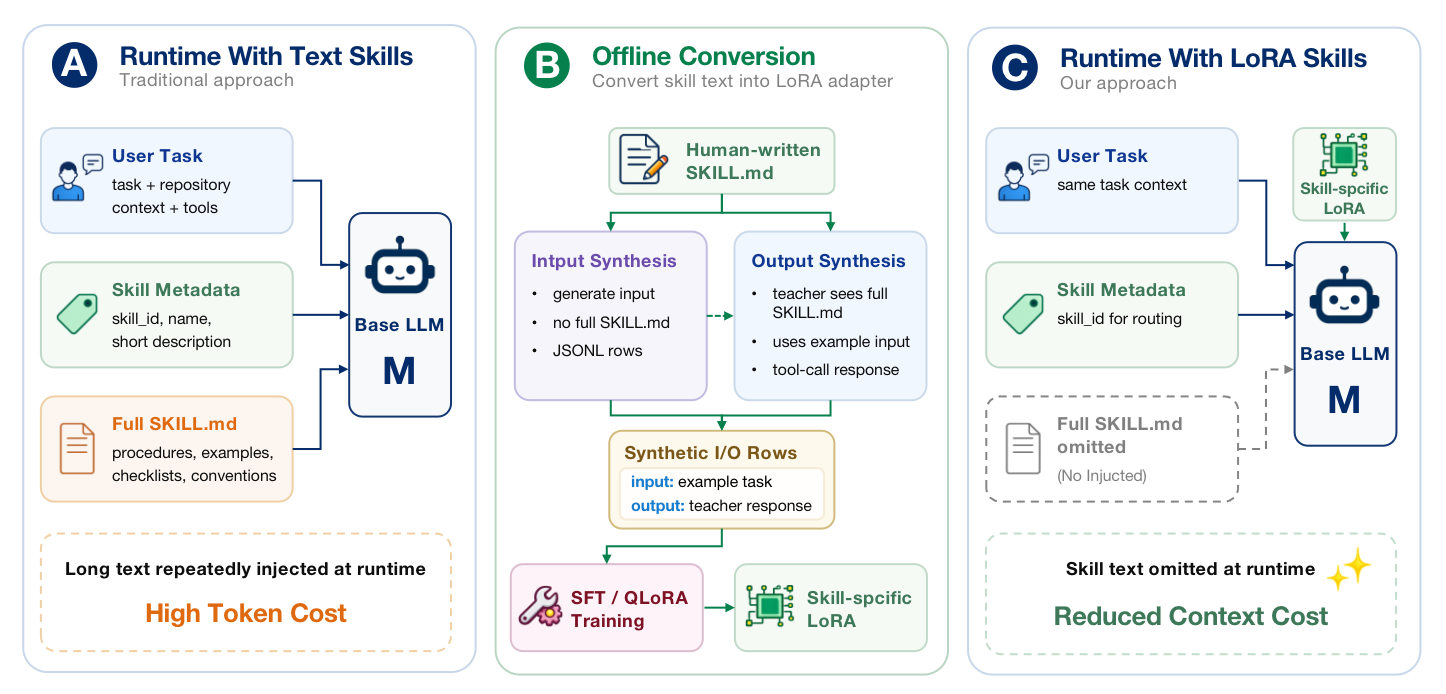Viewport: 1446px width, 694px height.
Task: Click the "skill_id for routing" text
Action: tap(1119, 319)
